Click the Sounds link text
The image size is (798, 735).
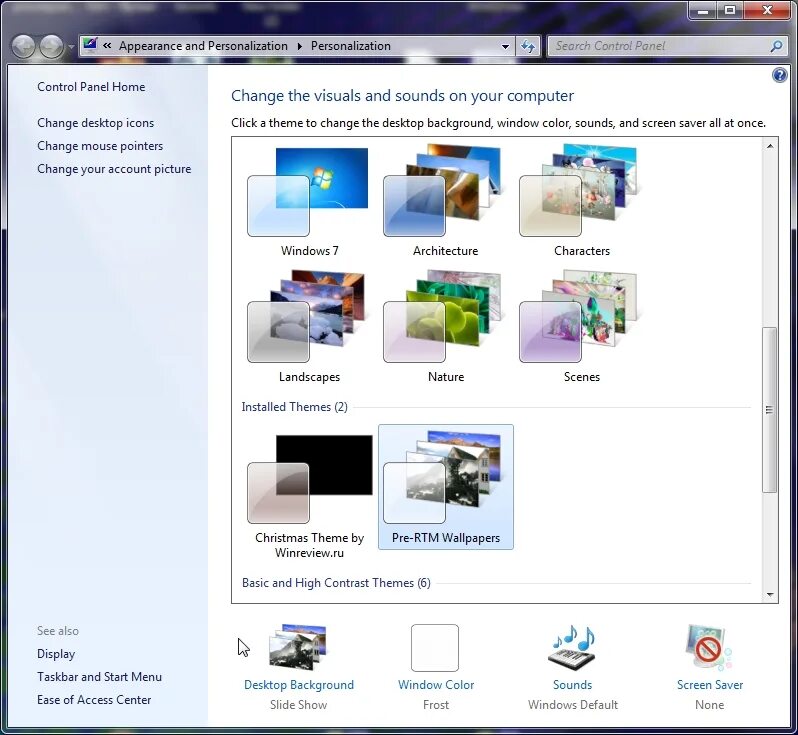coord(573,685)
